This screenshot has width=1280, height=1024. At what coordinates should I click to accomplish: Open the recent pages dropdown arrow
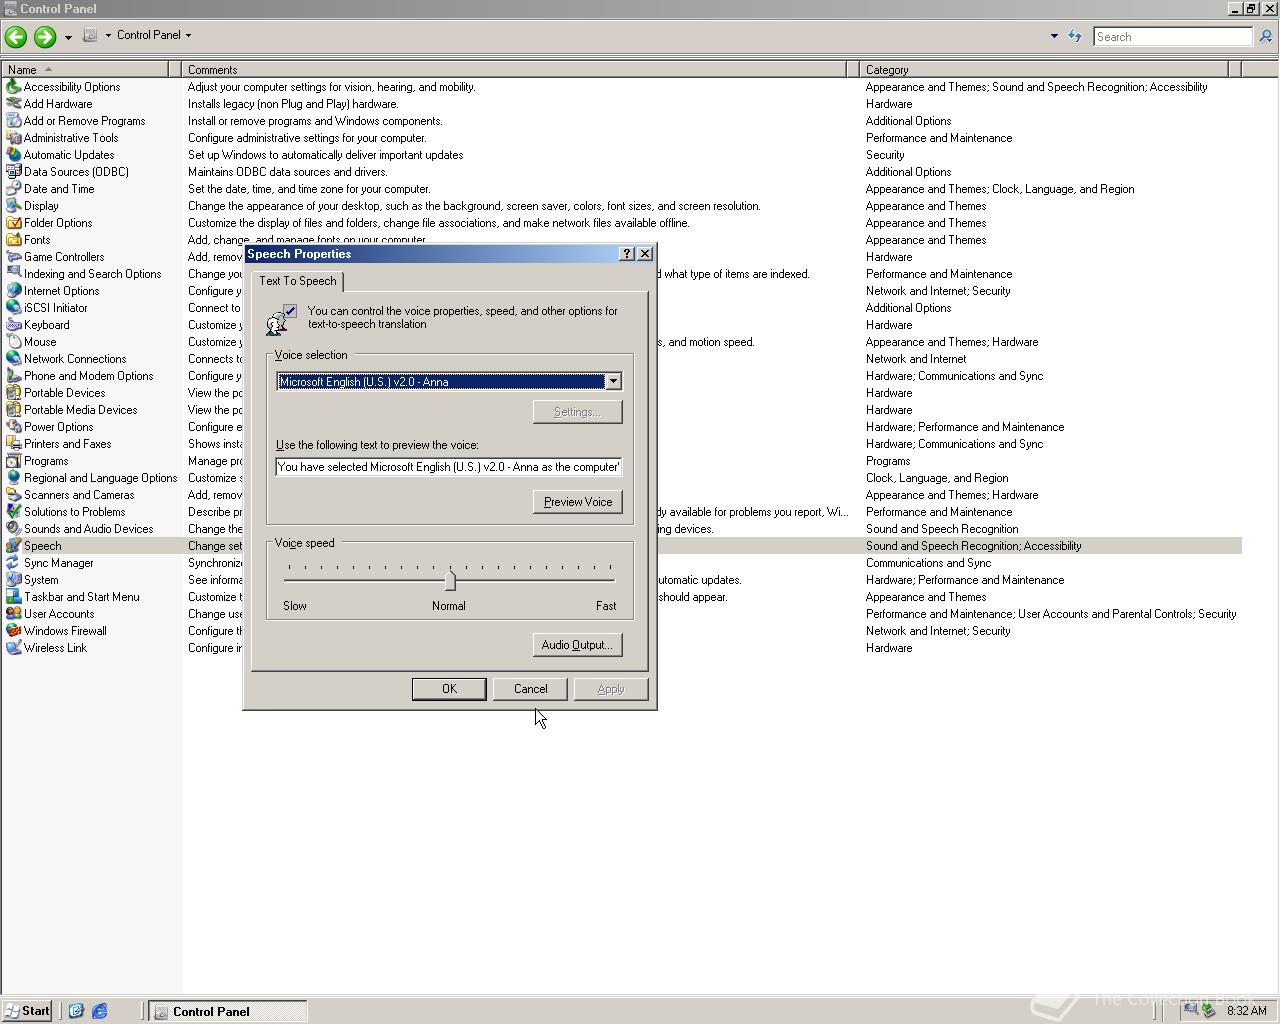[68, 37]
